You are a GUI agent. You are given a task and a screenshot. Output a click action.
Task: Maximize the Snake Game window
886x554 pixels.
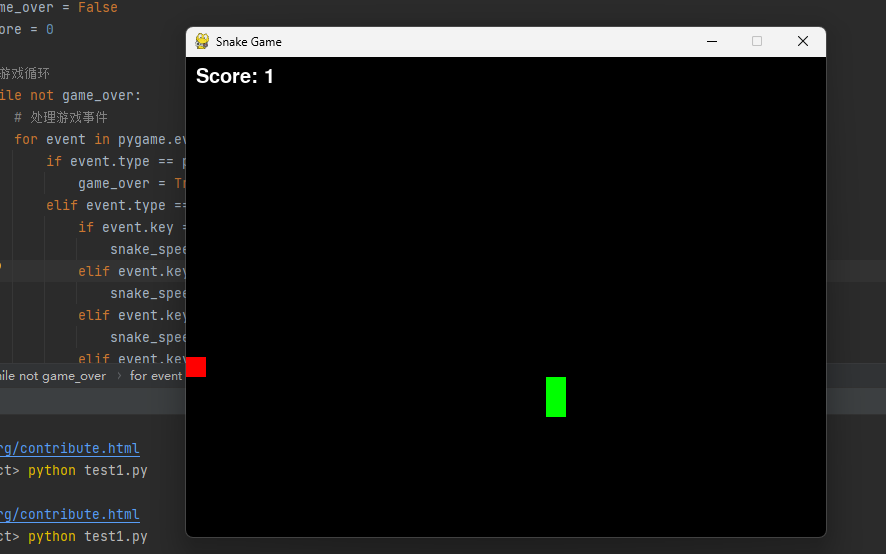[757, 41]
